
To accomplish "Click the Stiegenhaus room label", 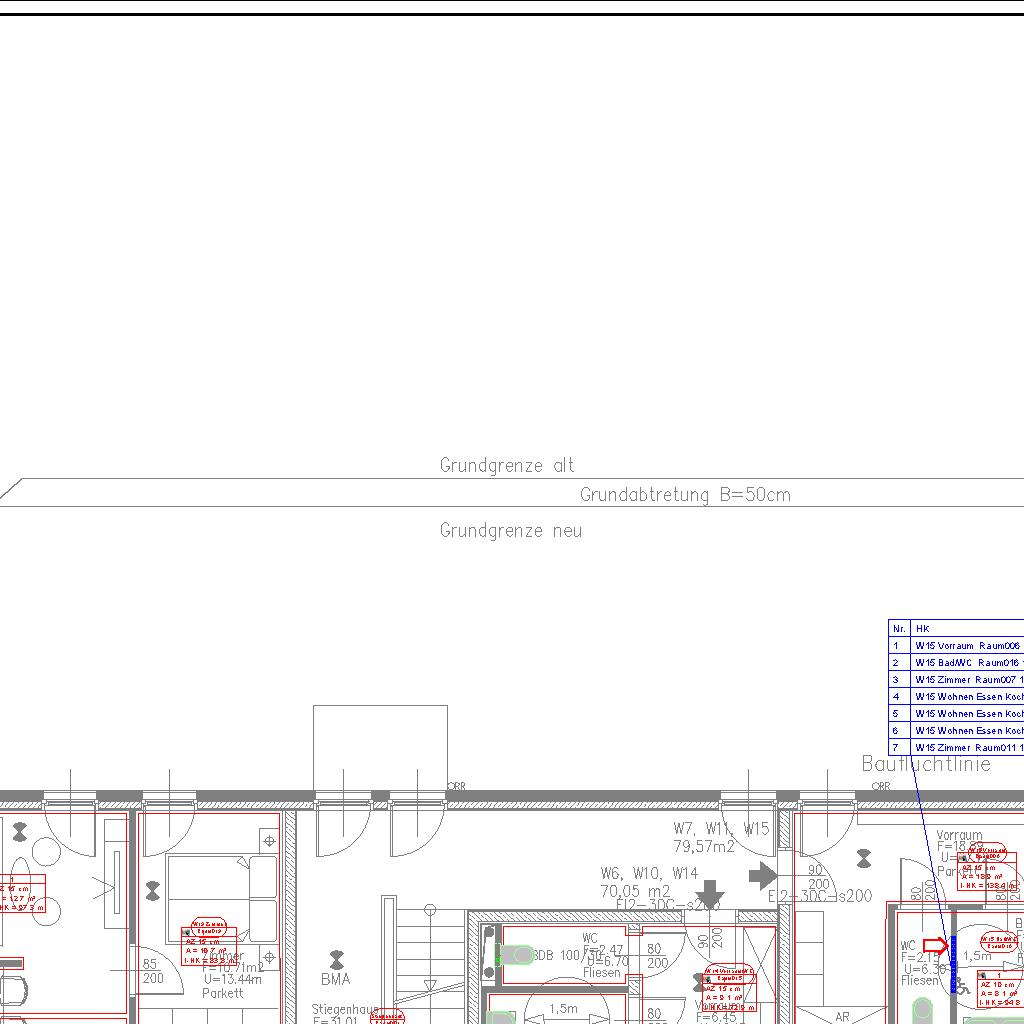I will tap(344, 1010).
